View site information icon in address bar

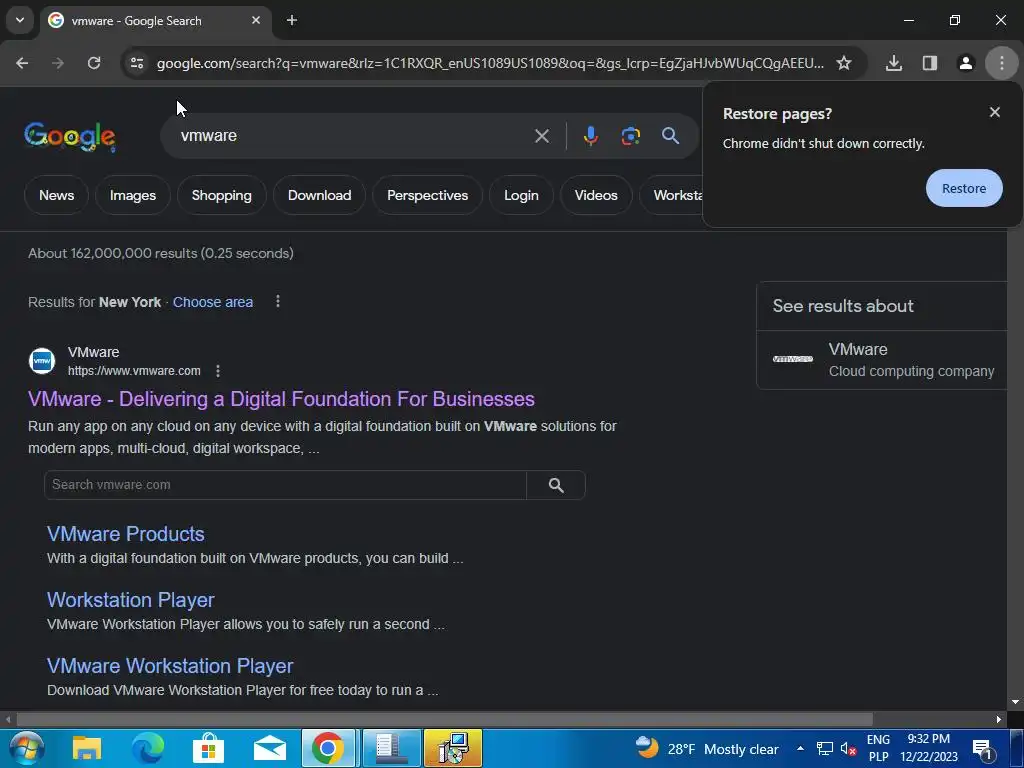click(136, 63)
